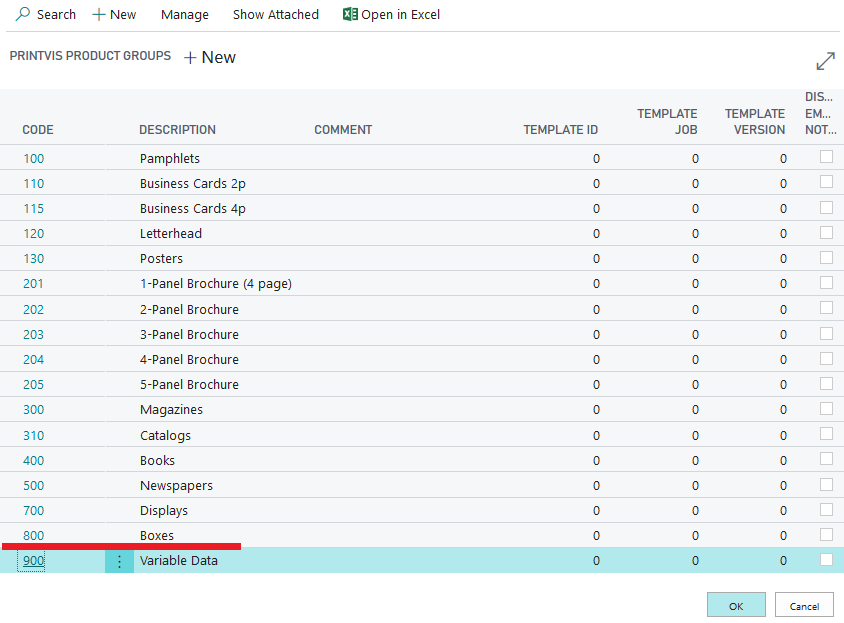Viewport: 844px width, 623px height.
Task: Click New in the top toolbar
Action: [x=114, y=15]
